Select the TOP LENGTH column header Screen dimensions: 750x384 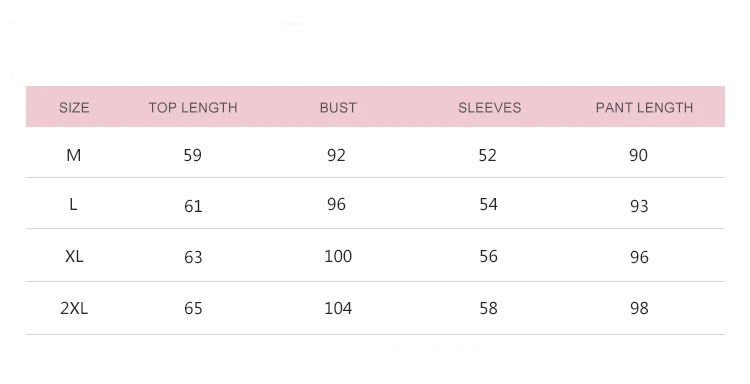pyautogui.click(x=193, y=108)
